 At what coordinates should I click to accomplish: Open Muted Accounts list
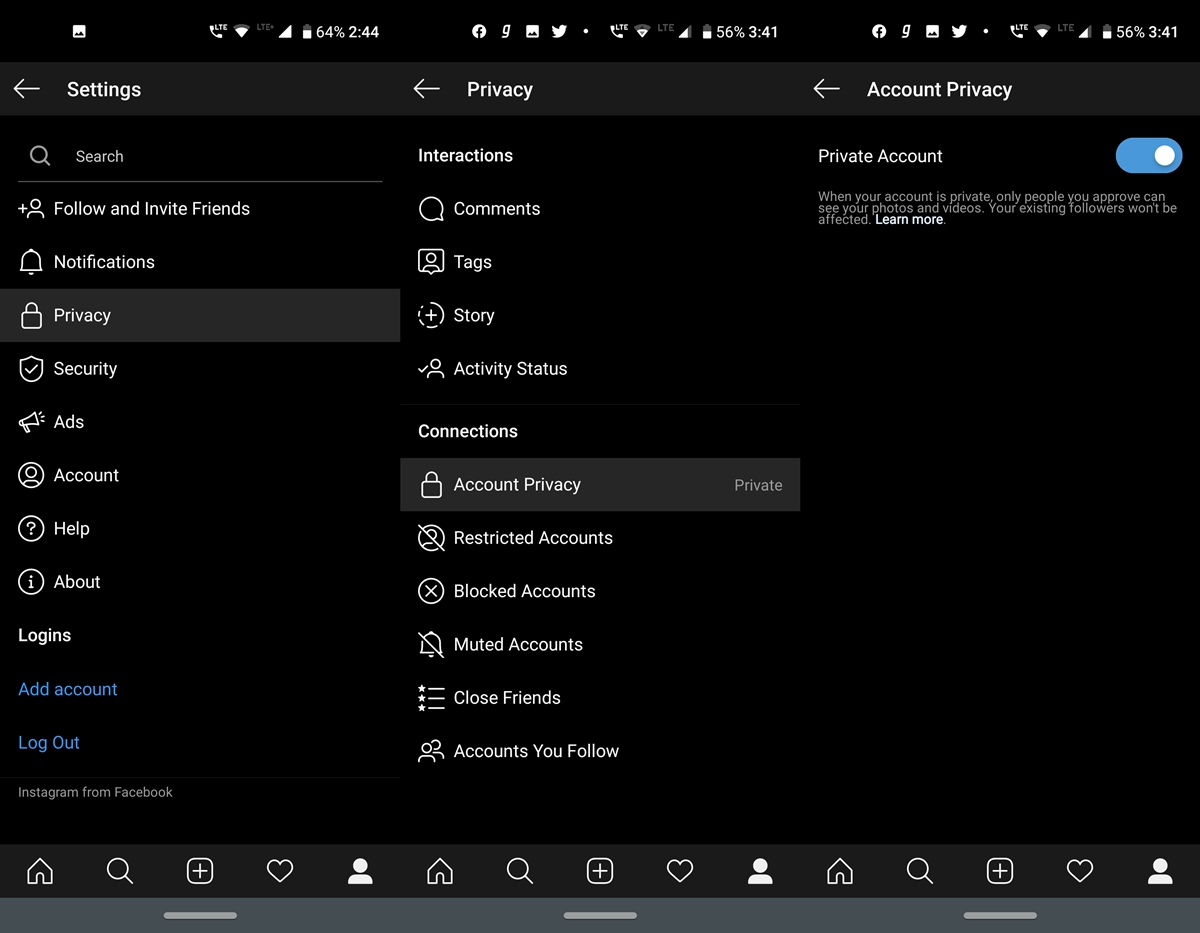600,645
